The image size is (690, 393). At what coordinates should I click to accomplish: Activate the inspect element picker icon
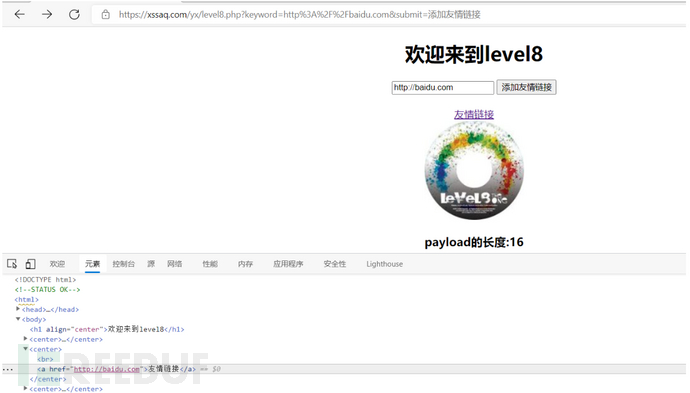(12, 264)
